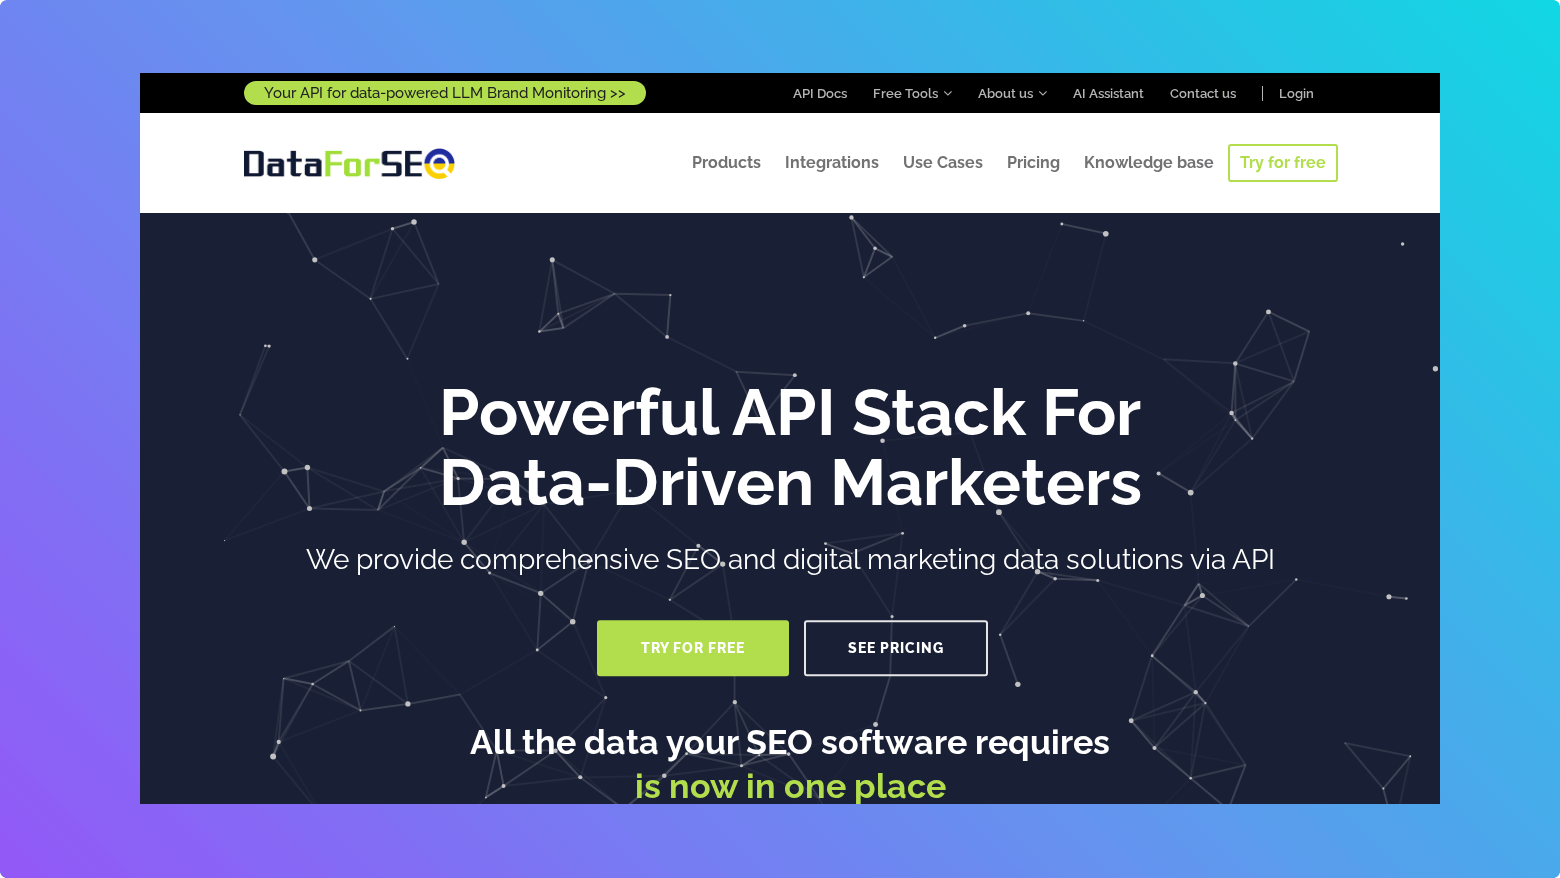Click the Try for free header button
1560x878 pixels.
click(x=1282, y=162)
